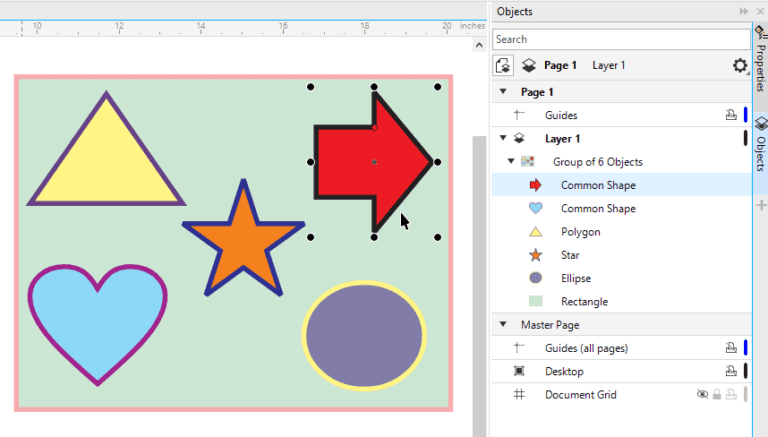This screenshot has width=768, height=437.
Task: Collapse the Objects docker with double arrows
Action: (743, 11)
